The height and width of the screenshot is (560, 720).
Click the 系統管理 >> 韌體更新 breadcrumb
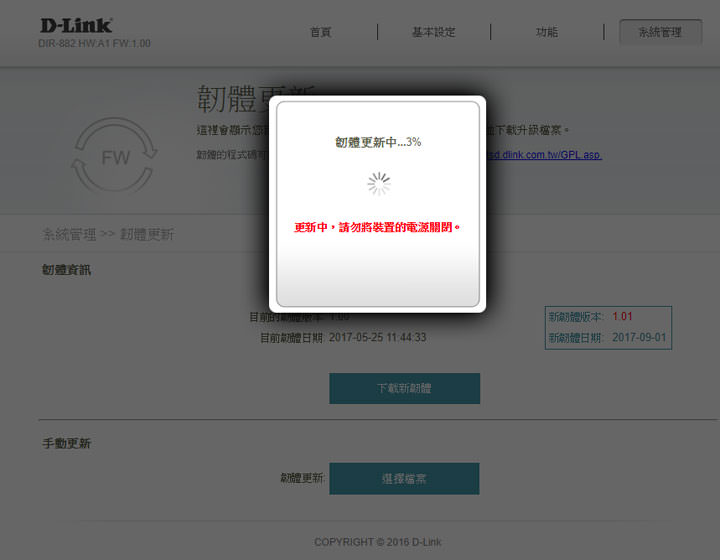click(x=108, y=235)
